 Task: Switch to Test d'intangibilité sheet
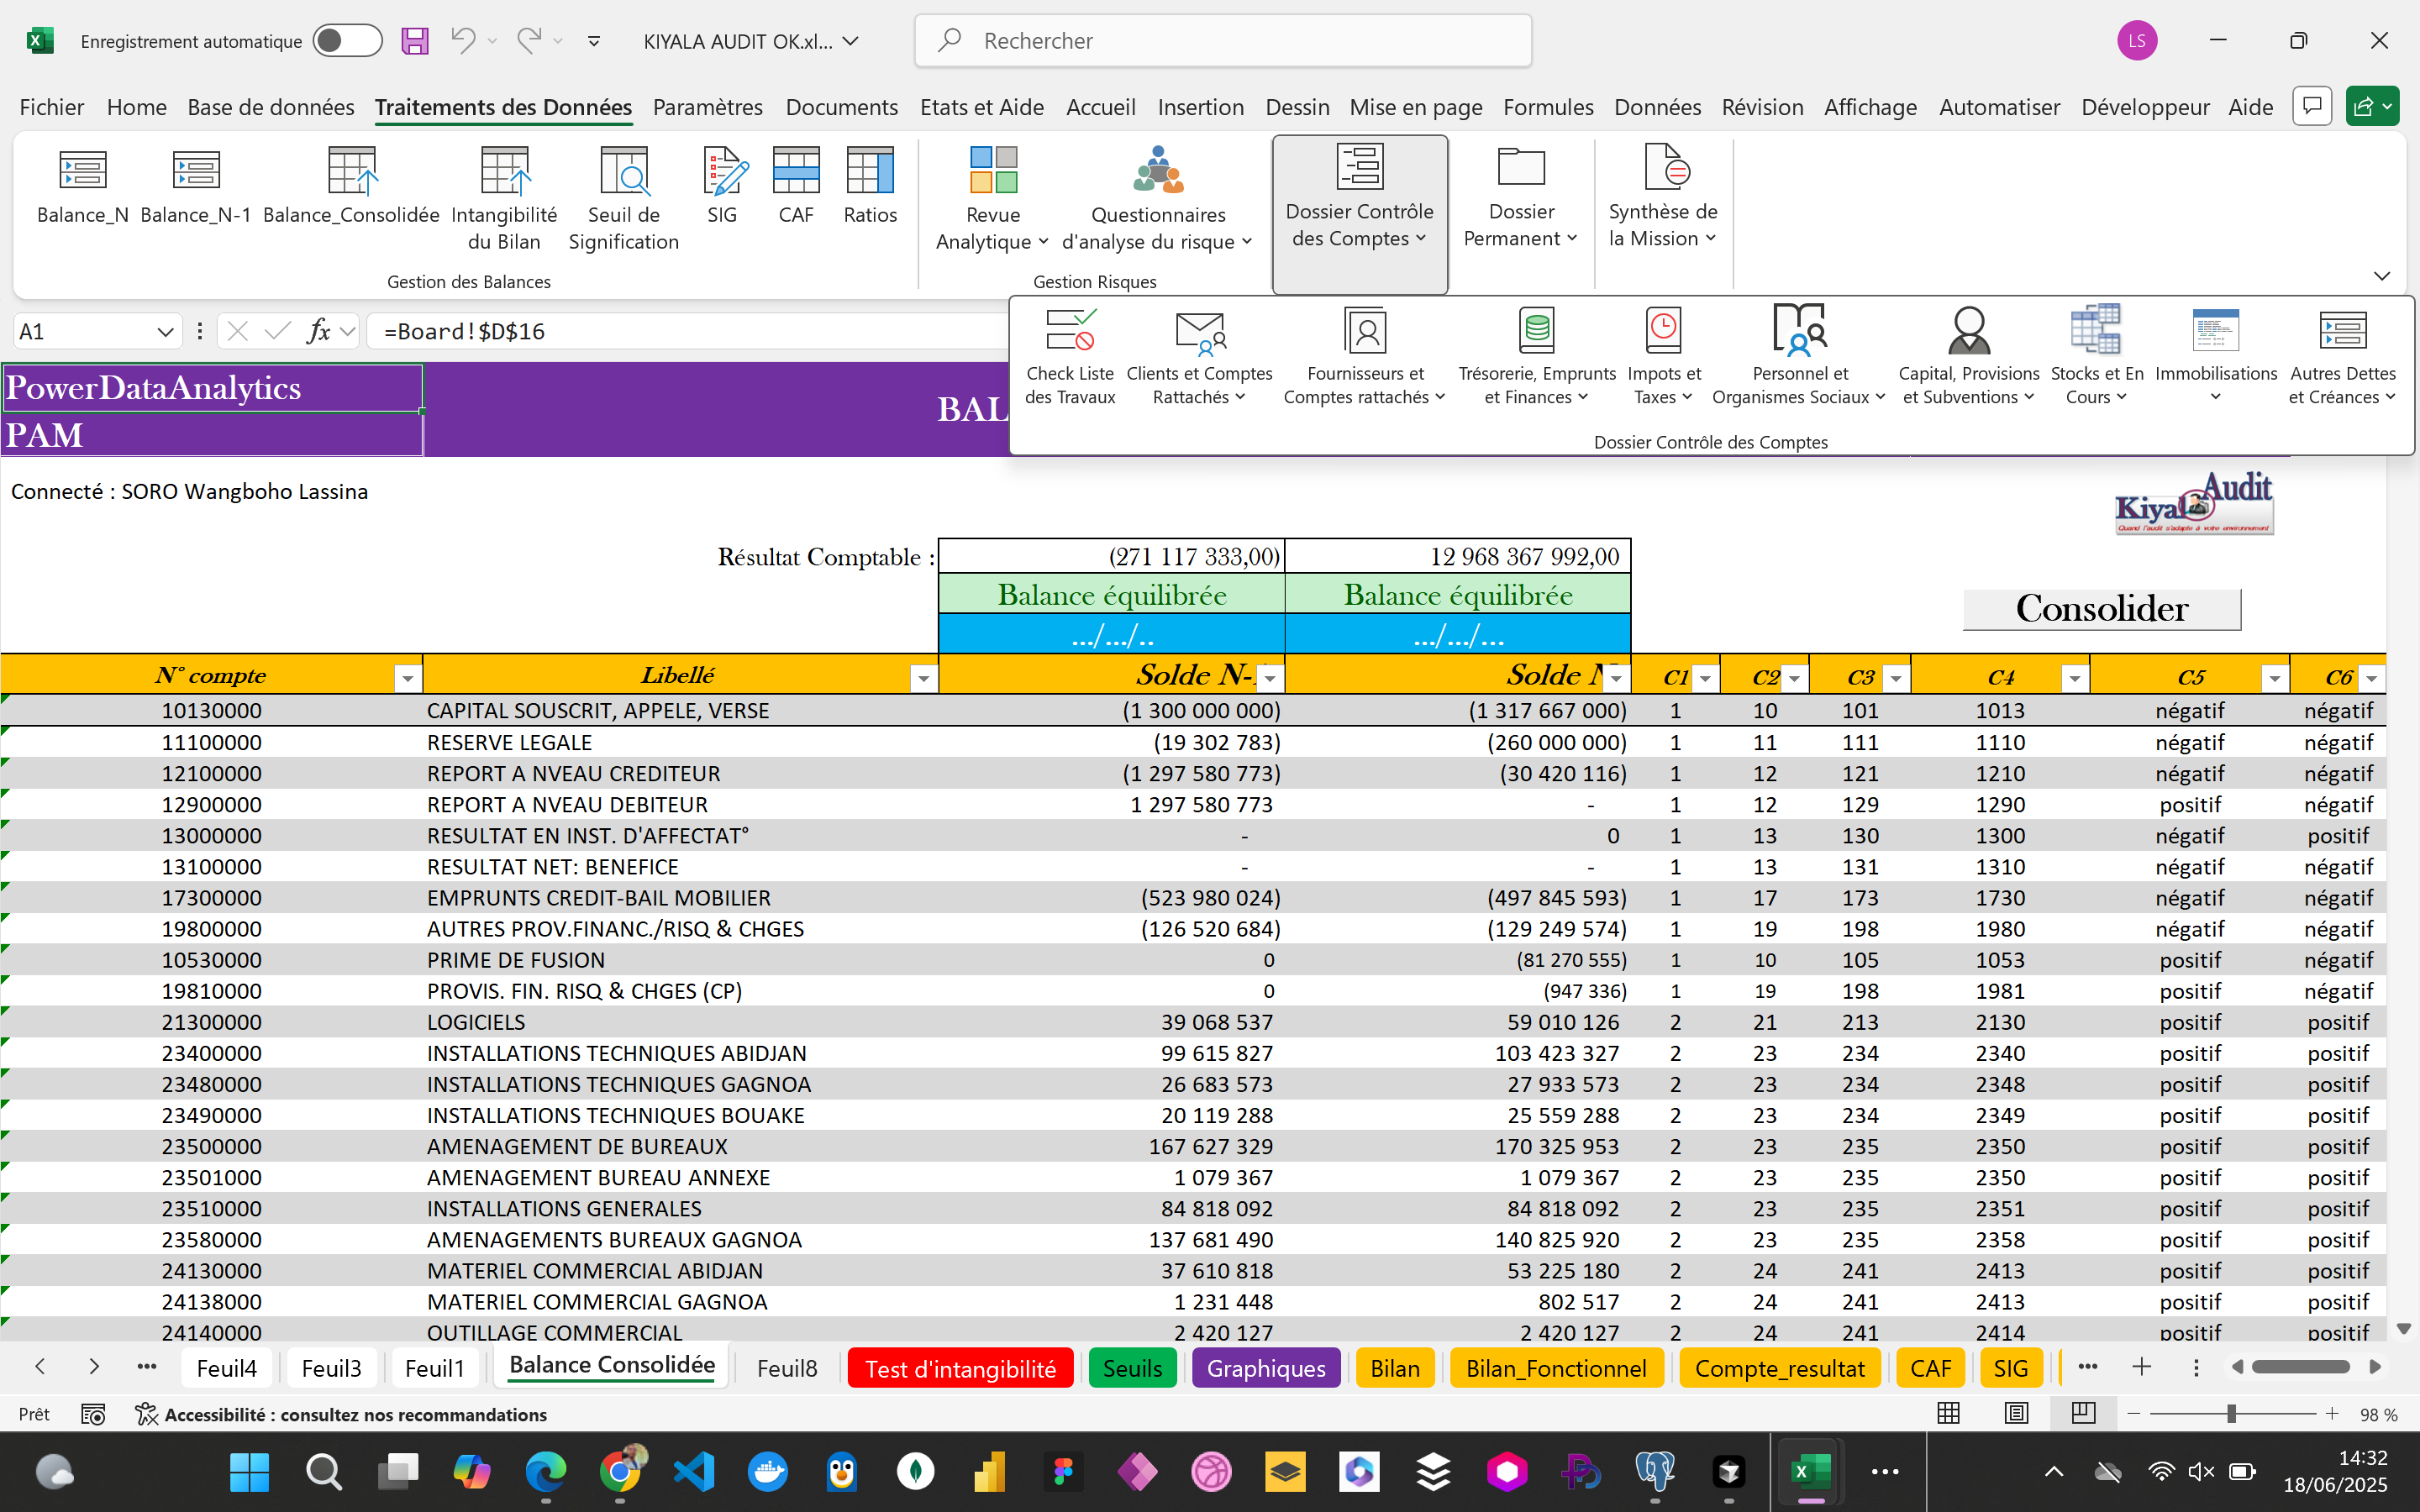960,1368
